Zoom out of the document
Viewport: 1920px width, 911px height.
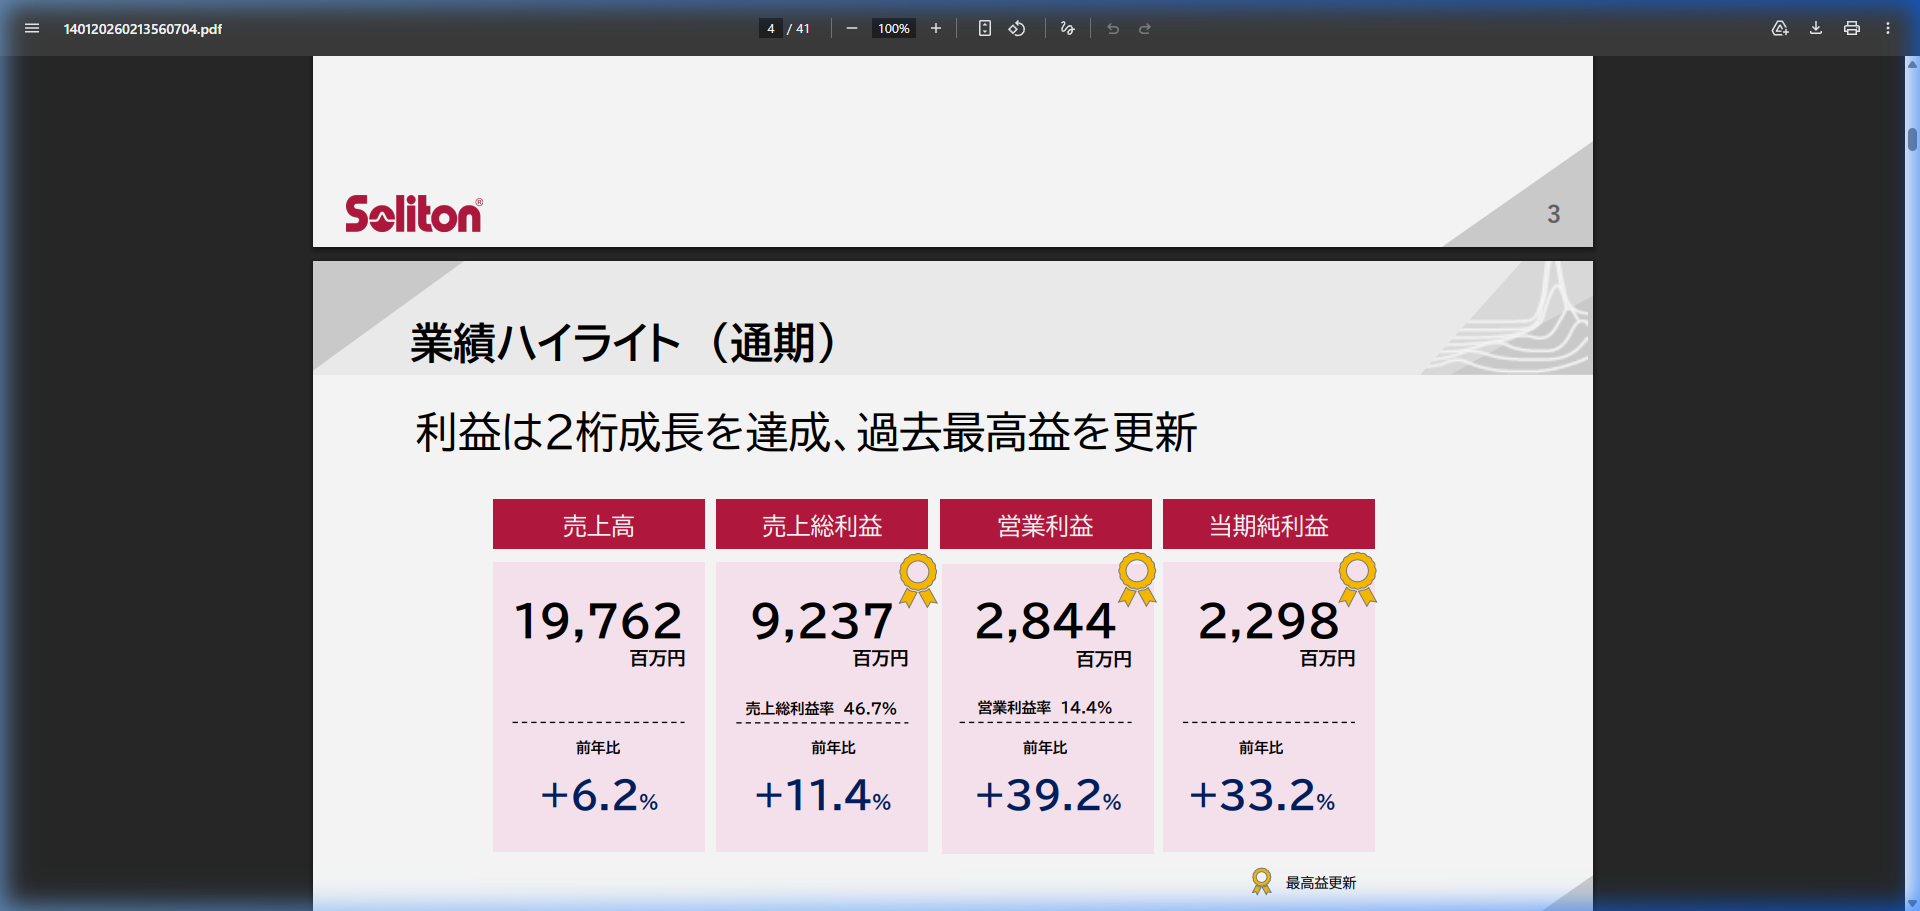851,28
